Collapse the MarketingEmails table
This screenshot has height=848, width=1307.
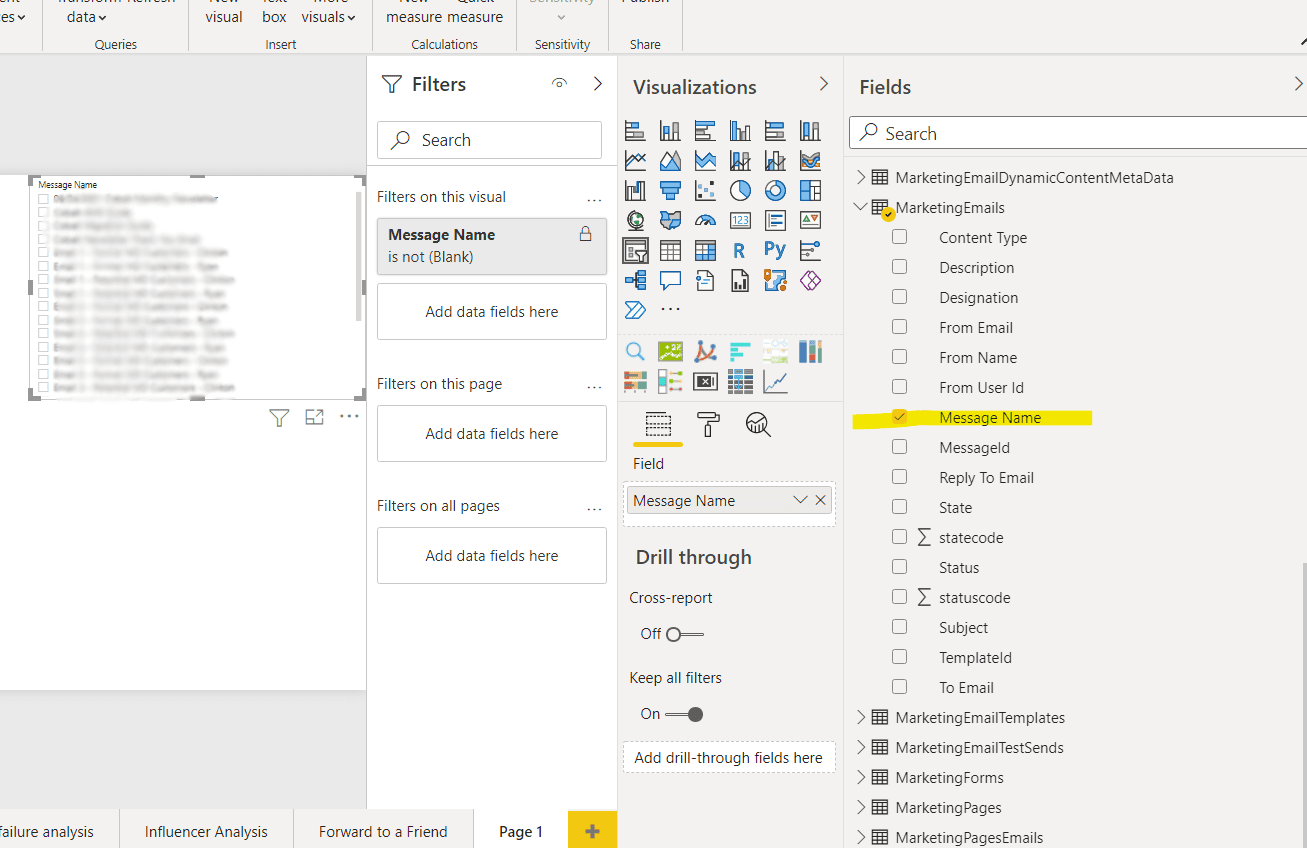861,207
